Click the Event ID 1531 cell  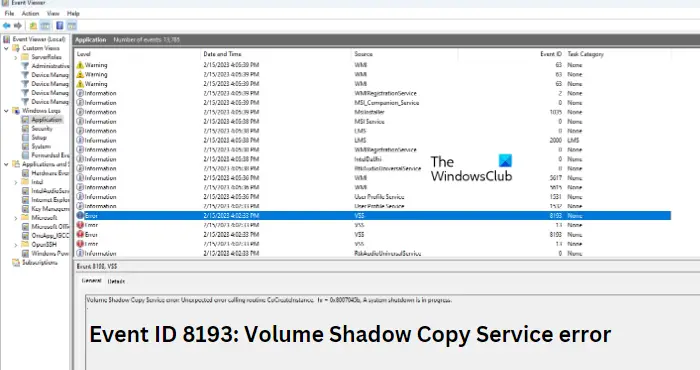pyautogui.click(x=556, y=197)
